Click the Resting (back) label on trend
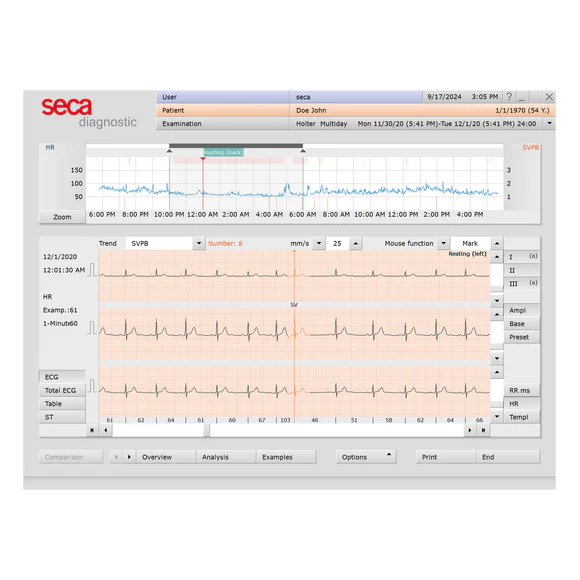The image size is (580, 580). point(223,152)
